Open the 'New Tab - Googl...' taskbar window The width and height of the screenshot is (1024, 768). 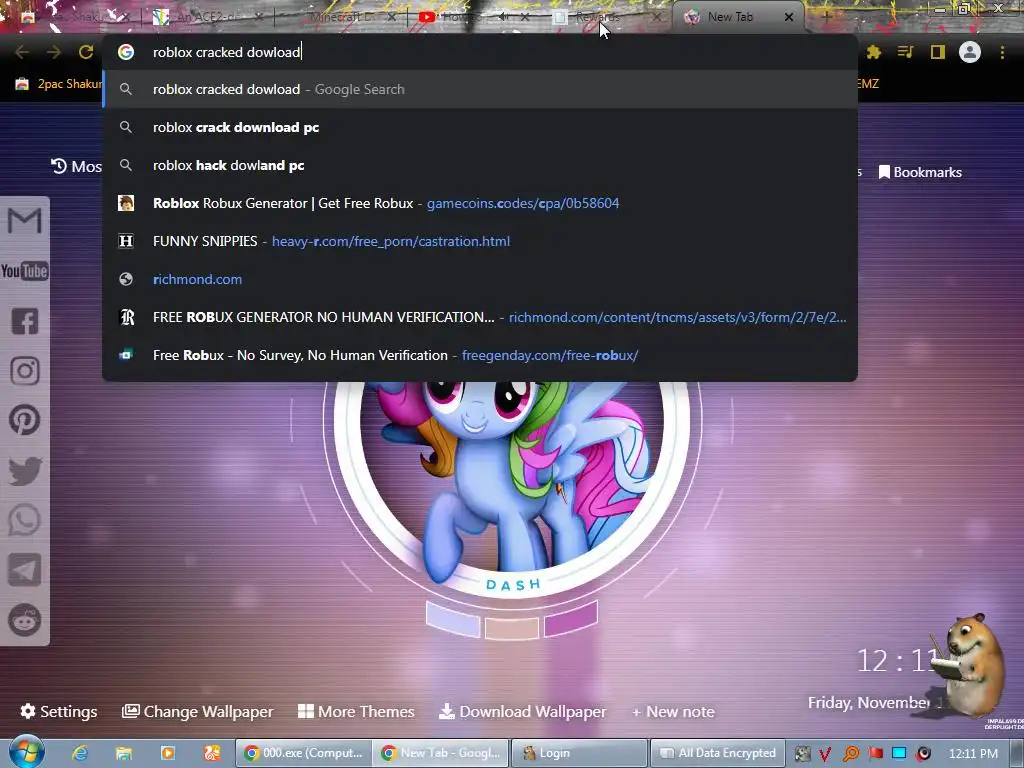point(441,753)
